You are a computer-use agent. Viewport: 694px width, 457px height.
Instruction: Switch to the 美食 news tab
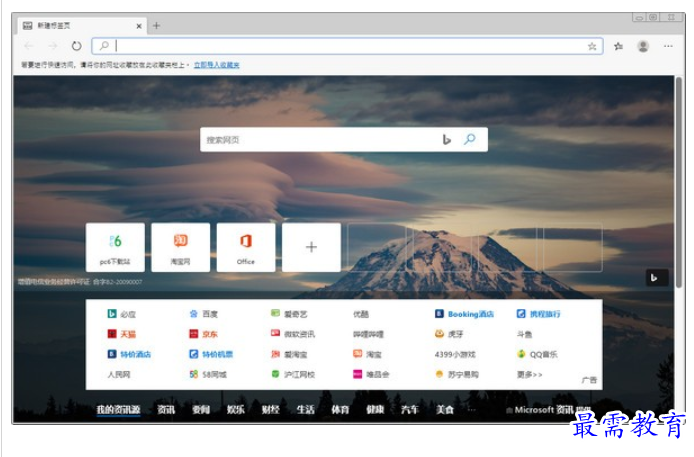coord(445,410)
